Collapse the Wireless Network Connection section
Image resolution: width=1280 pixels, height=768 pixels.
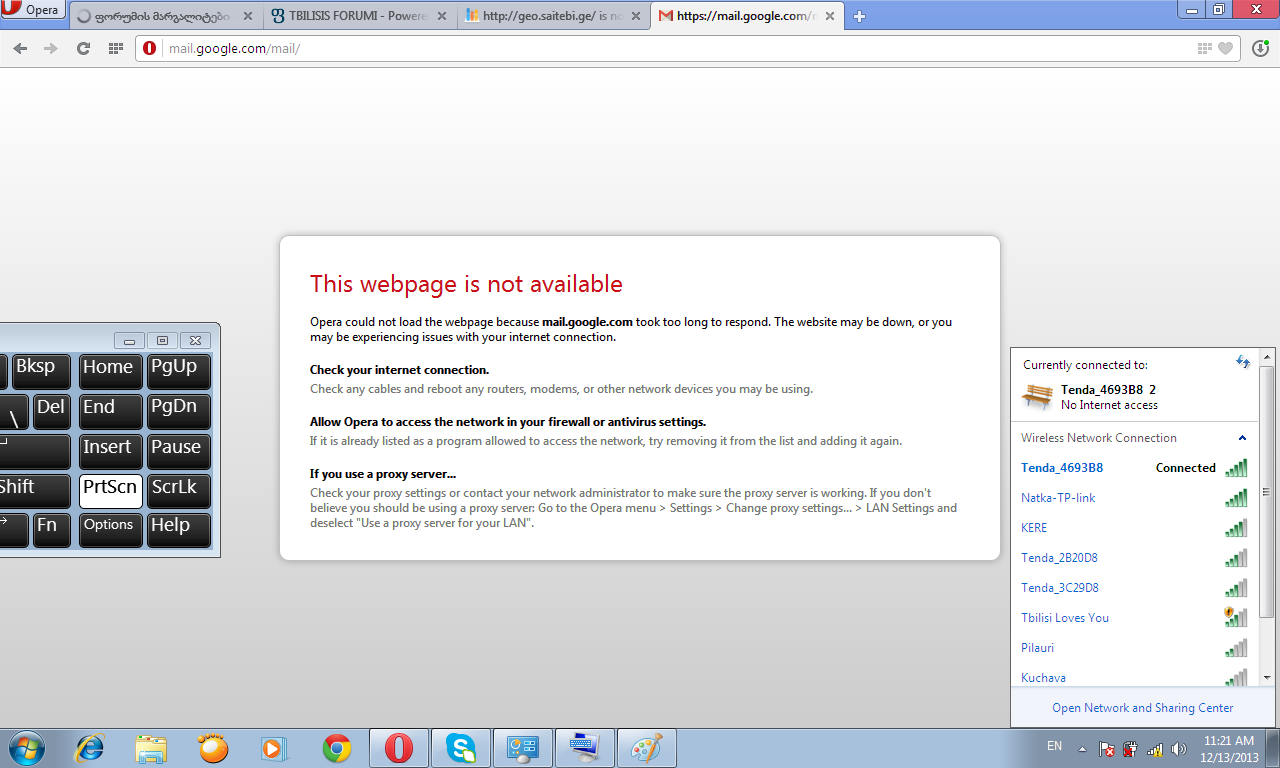point(1242,438)
